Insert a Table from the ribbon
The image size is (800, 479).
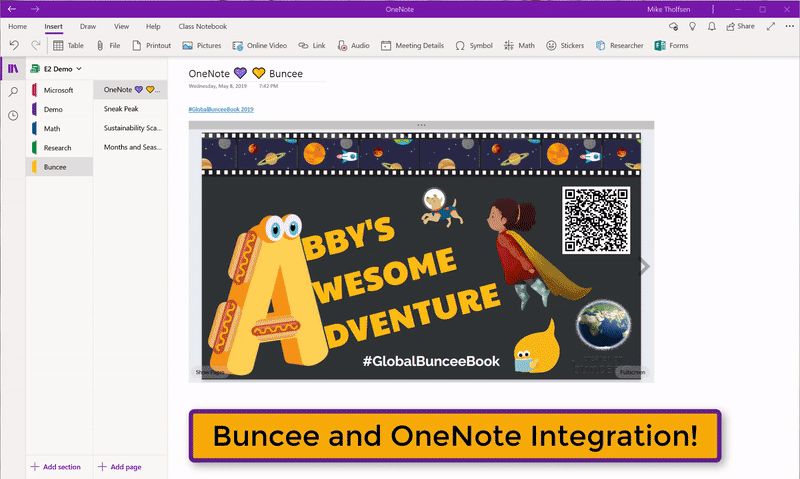coord(68,45)
